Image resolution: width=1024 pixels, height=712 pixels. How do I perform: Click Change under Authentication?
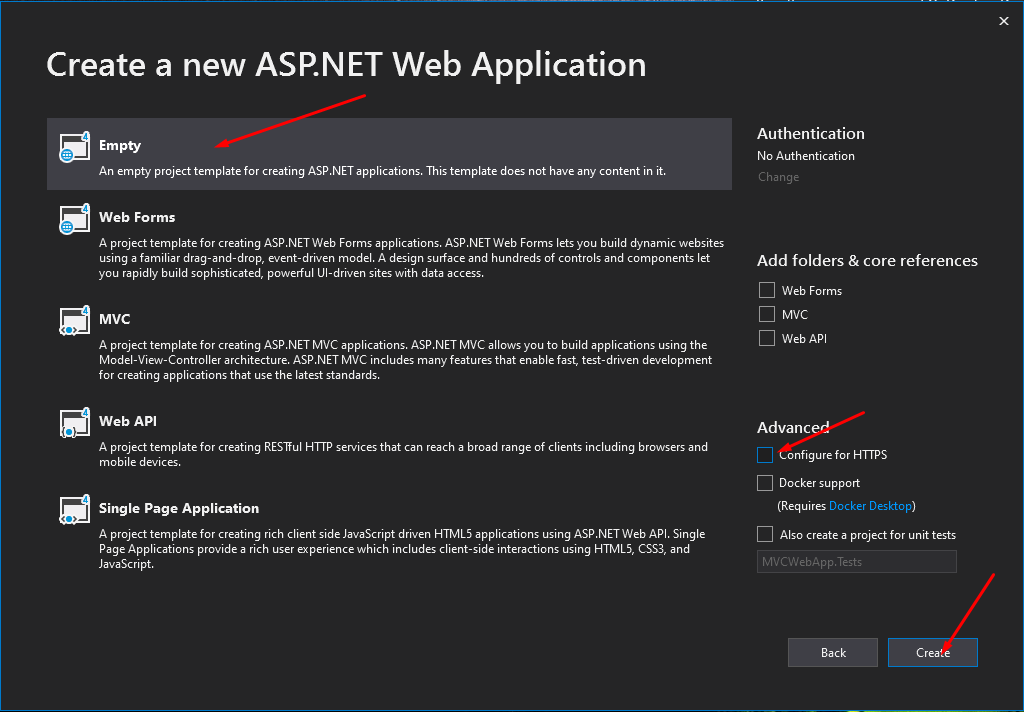[778, 177]
